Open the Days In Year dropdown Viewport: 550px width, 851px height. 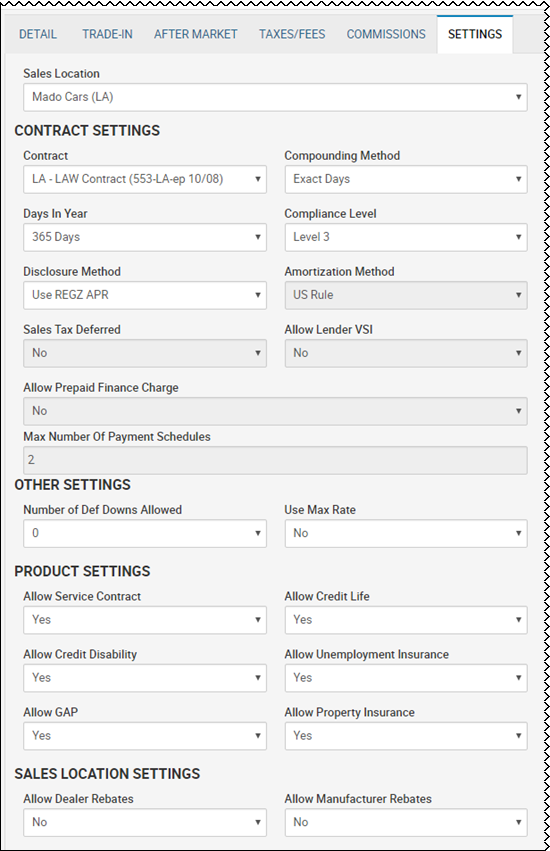point(145,237)
